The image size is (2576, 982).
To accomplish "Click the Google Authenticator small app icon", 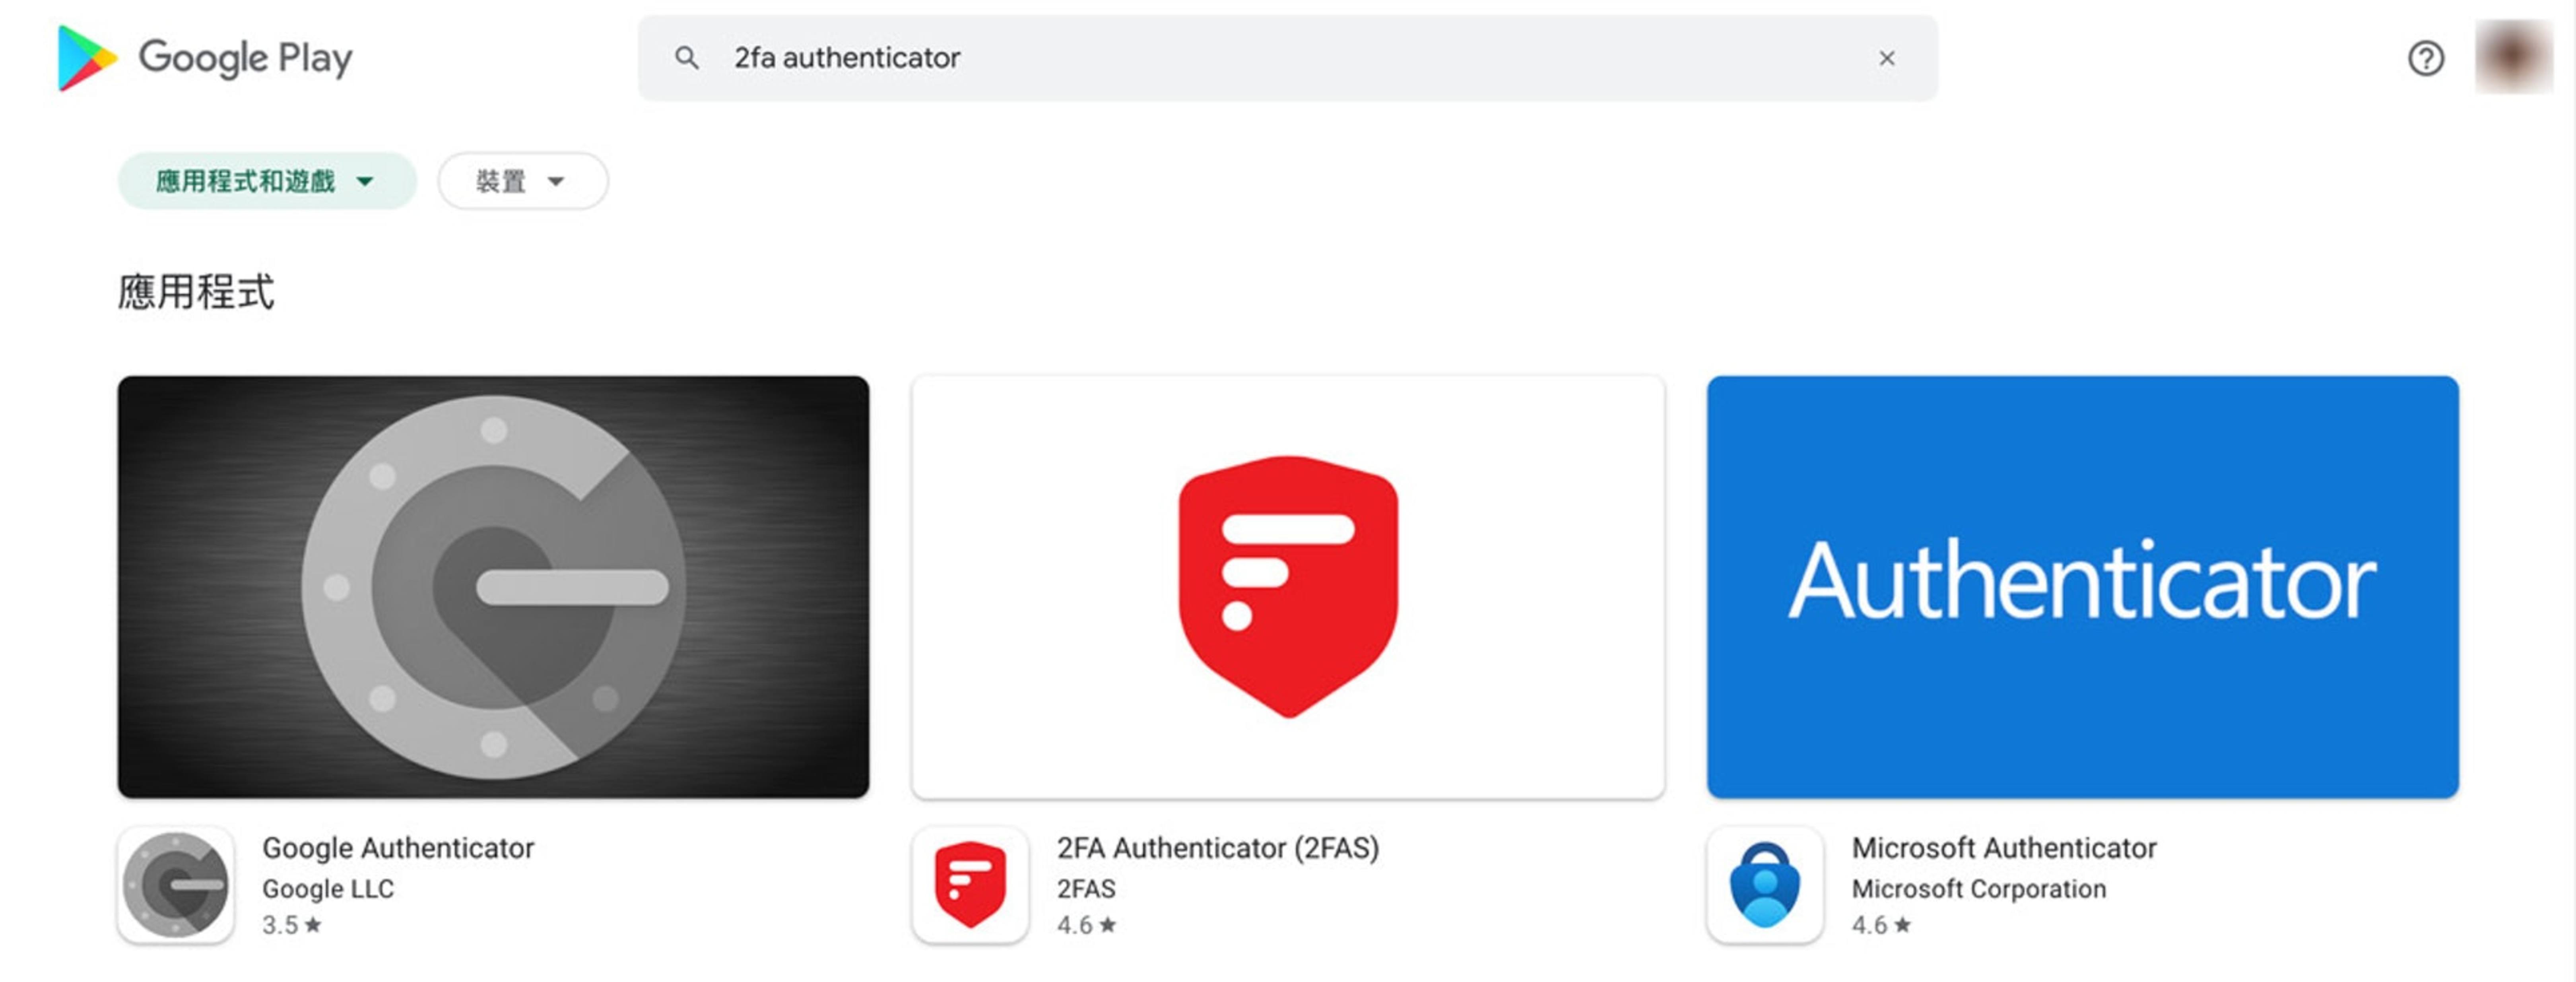I will coord(176,885).
